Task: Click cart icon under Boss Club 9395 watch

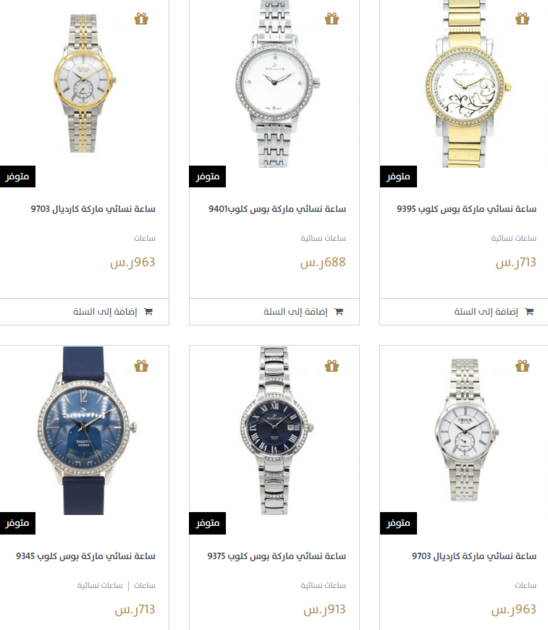Action: (529, 311)
